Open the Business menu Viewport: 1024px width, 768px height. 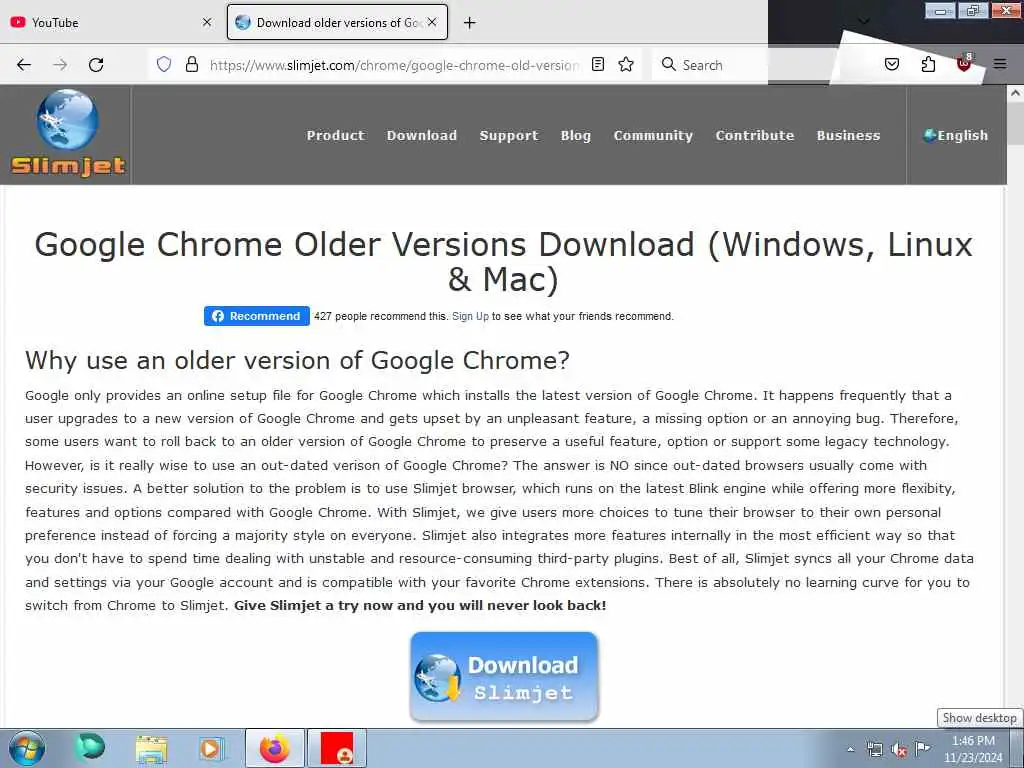click(x=848, y=135)
